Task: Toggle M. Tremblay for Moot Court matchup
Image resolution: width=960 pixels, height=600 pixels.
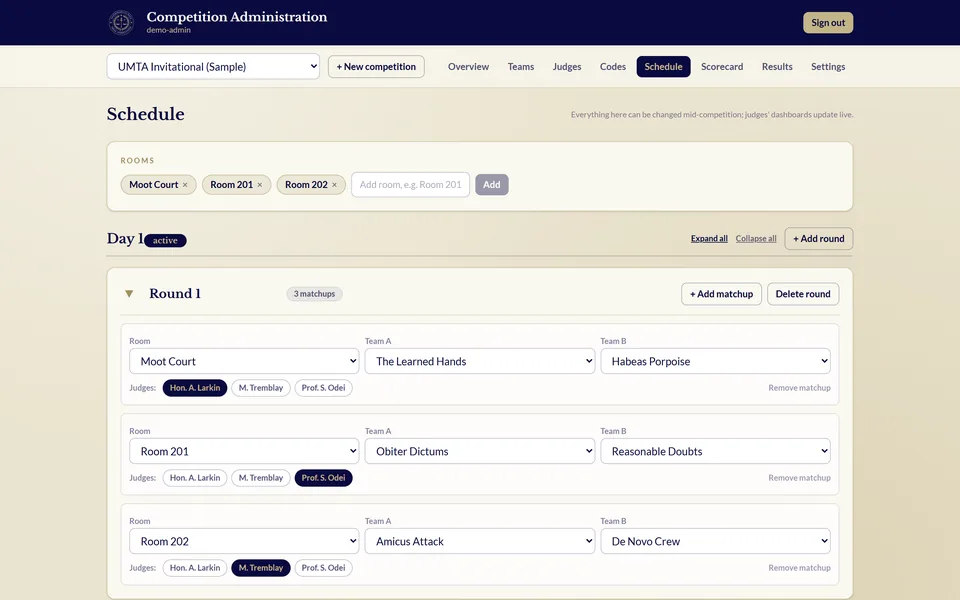Action: coord(261,388)
